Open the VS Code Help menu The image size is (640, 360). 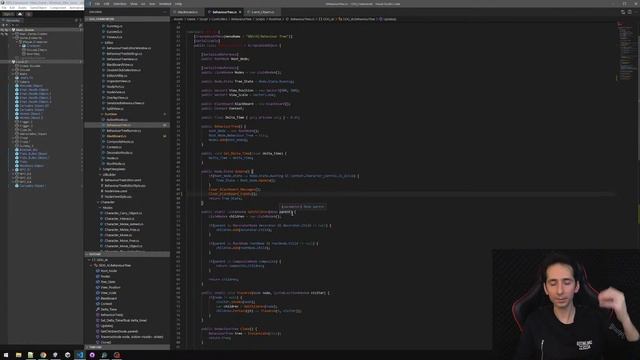178,4
